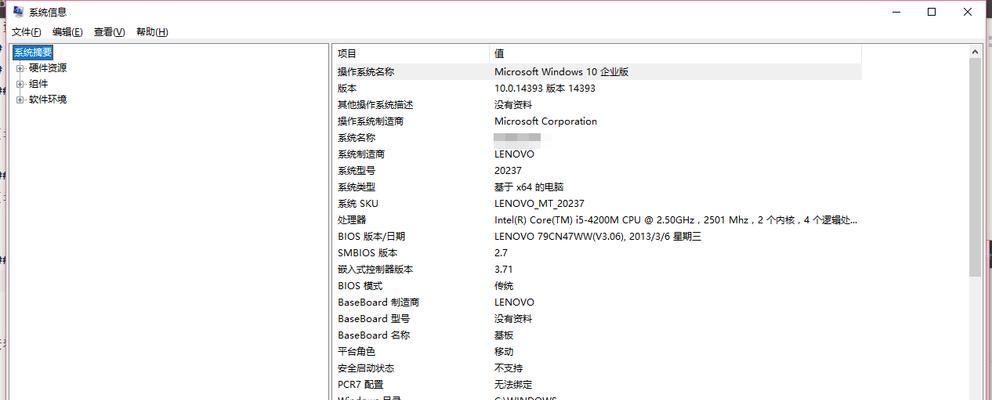
Task: Select the 系统制造商 row
Action: click(597, 154)
